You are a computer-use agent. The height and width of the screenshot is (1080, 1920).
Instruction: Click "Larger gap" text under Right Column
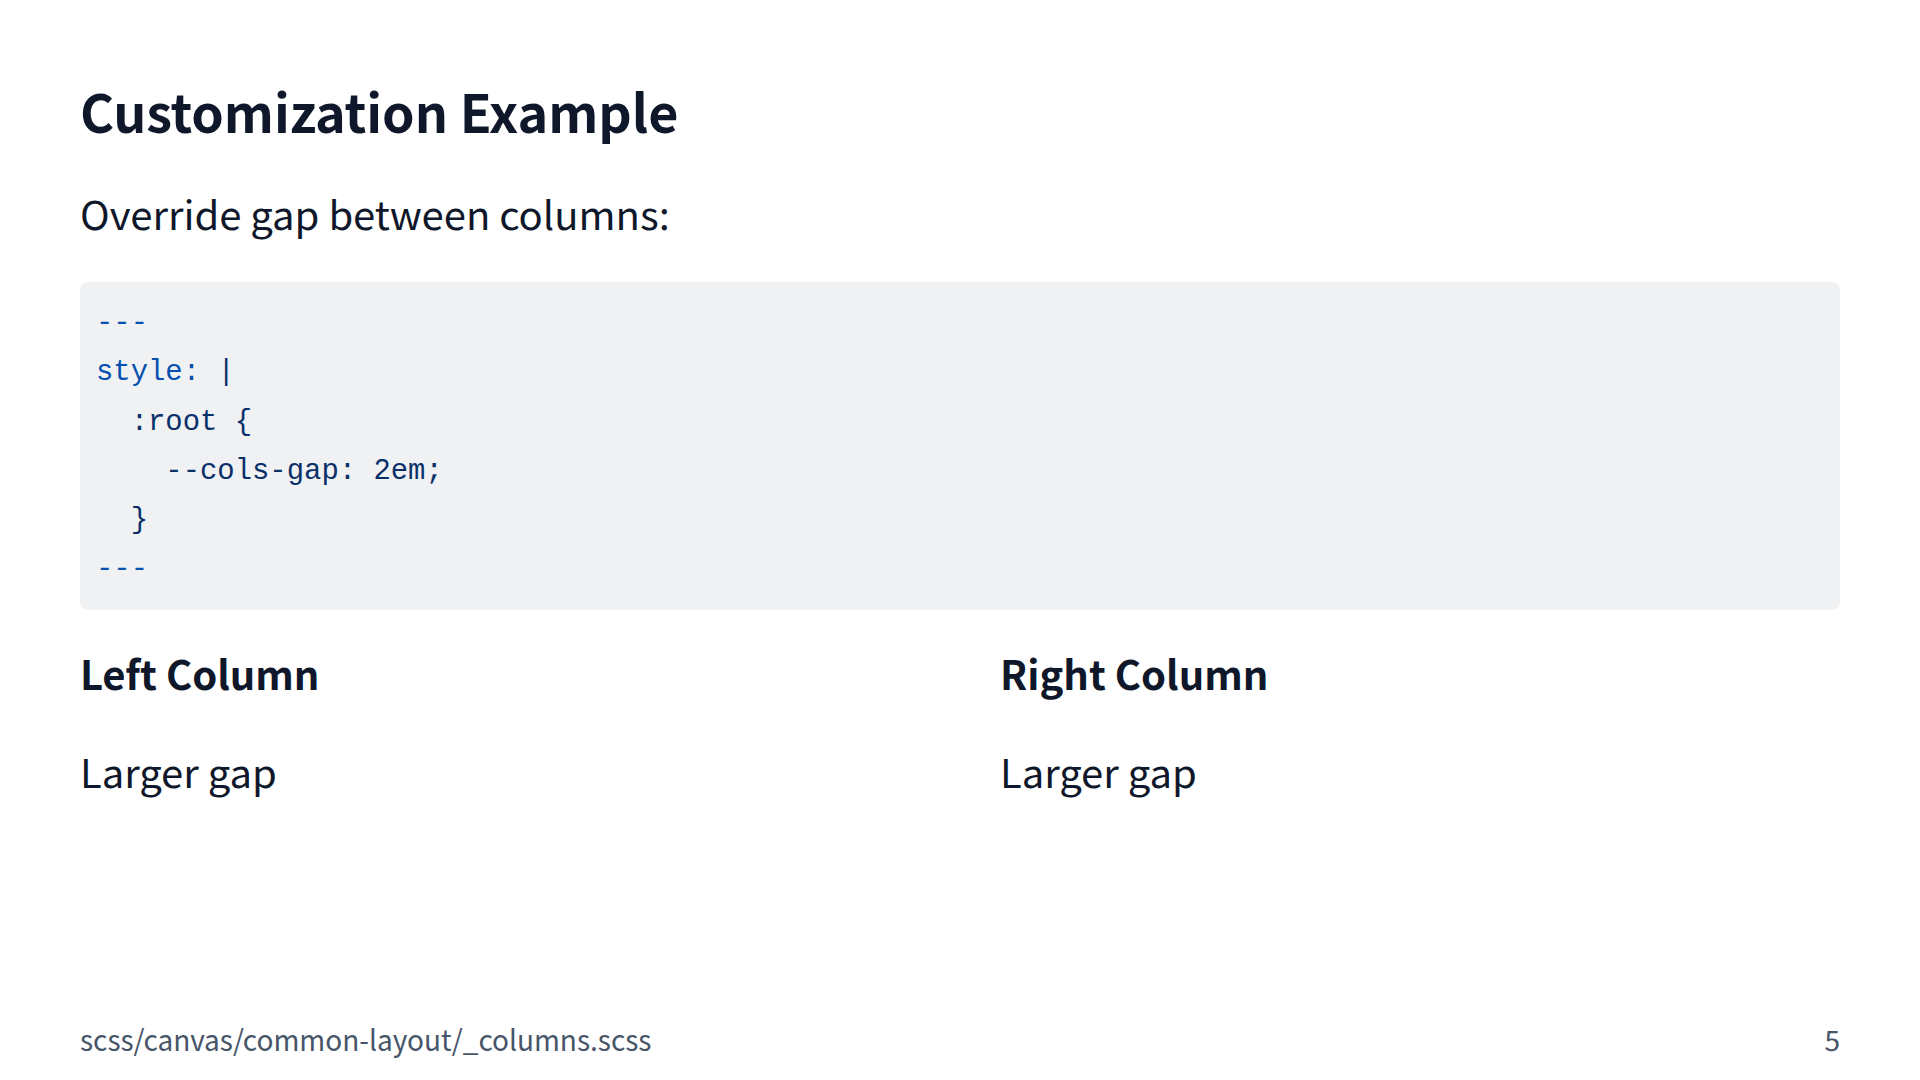pyautogui.click(x=1098, y=775)
